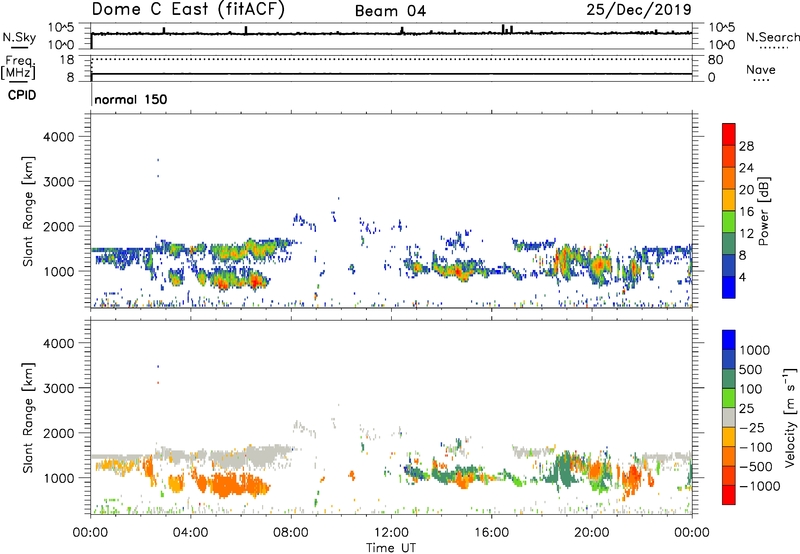800x554 pixels.
Task: Click the velocity panel 'Slant Range [km]' label
Action: click(x=28, y=418)
